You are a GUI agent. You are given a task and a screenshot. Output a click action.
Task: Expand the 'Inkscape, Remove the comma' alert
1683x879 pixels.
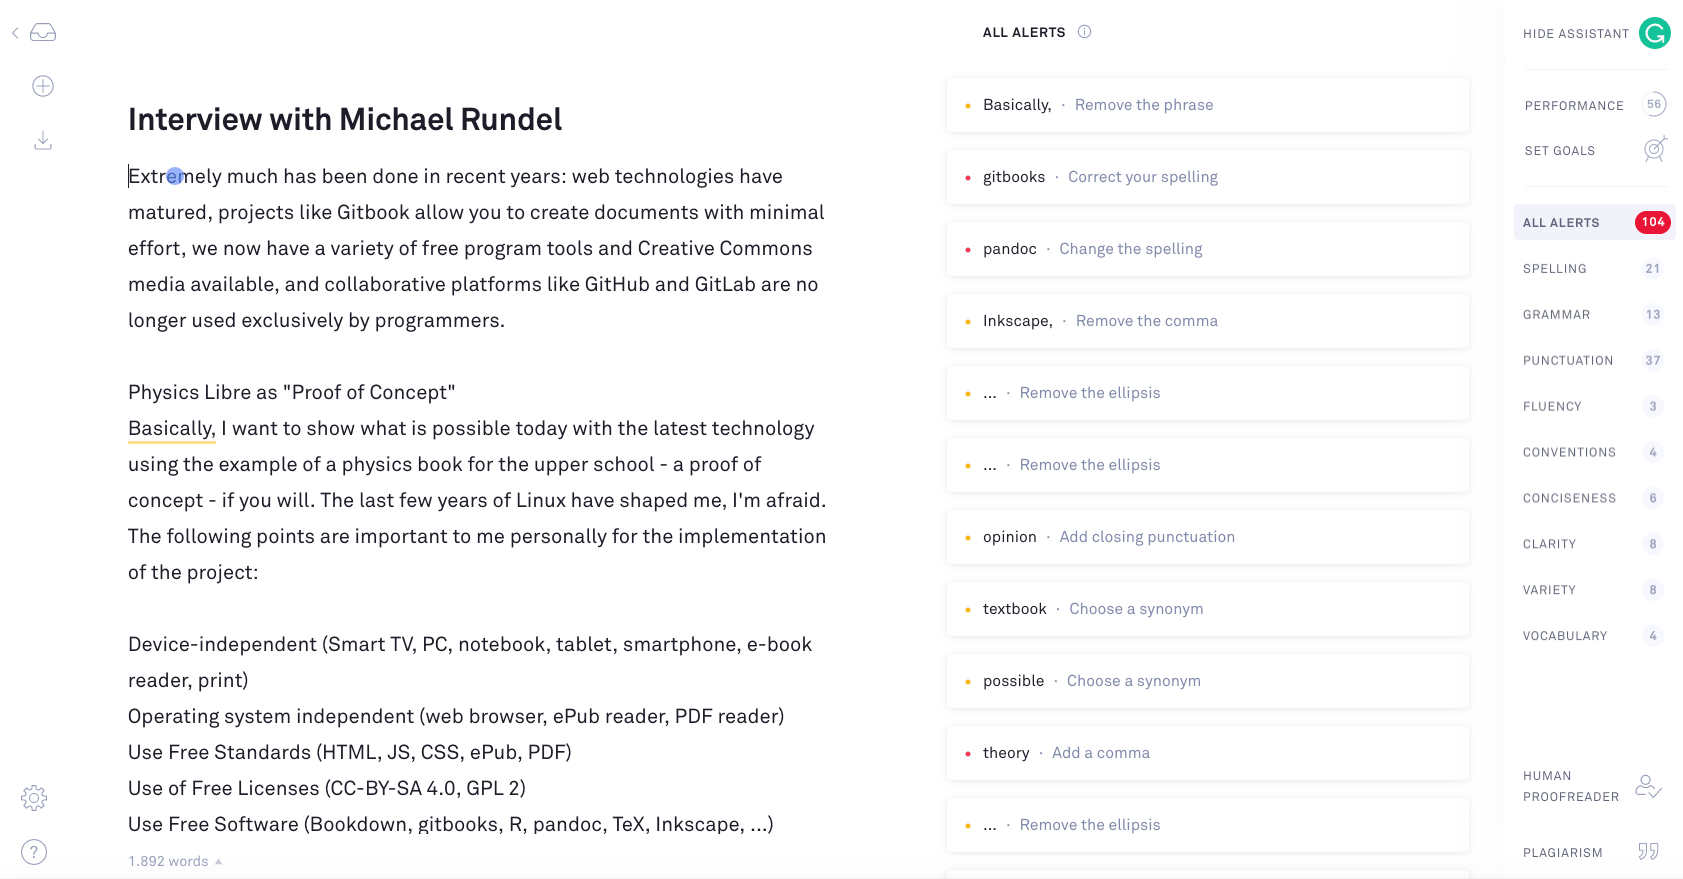pyautogui.click(x=1208, y=321)
